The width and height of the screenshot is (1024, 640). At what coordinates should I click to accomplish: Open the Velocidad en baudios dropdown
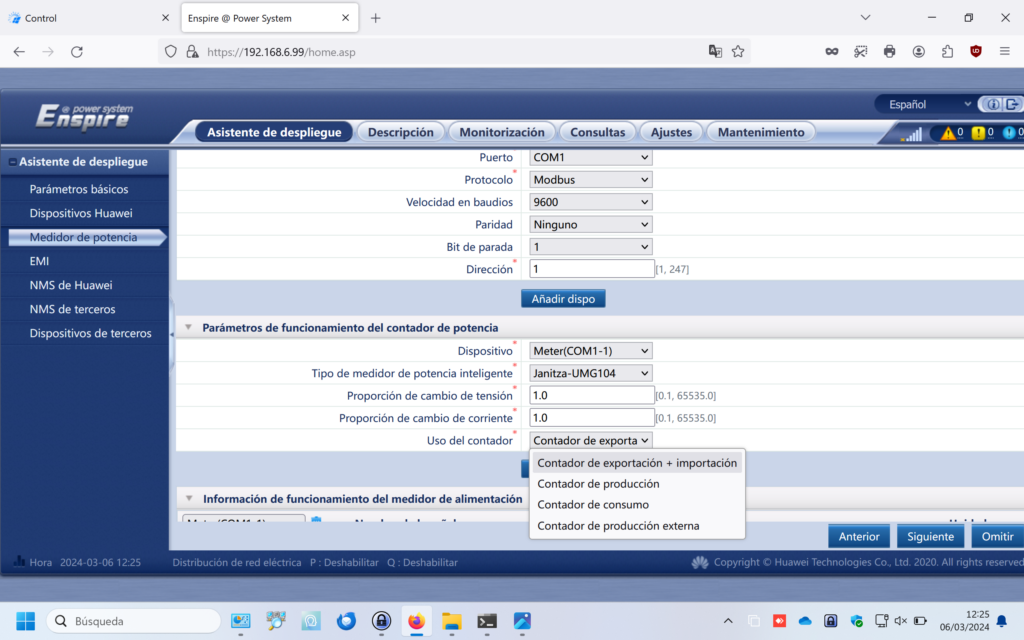591,202
